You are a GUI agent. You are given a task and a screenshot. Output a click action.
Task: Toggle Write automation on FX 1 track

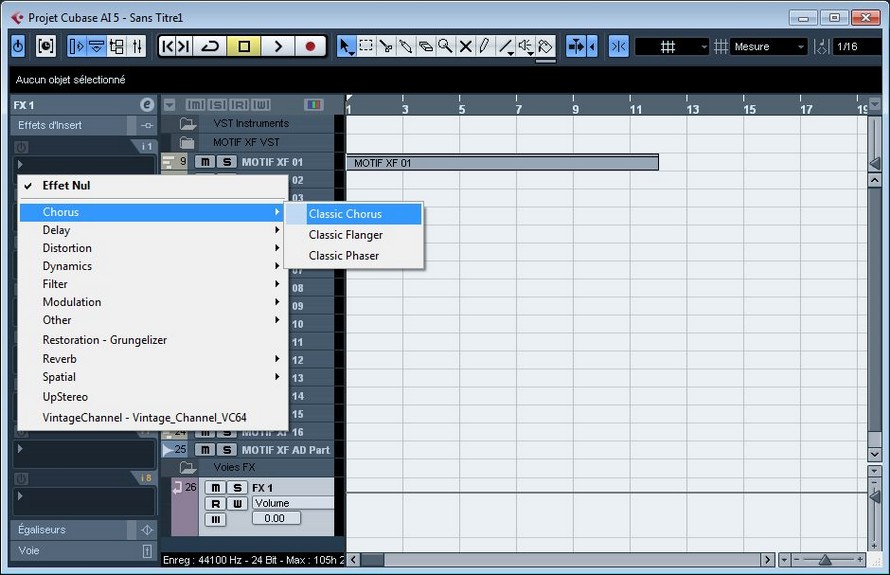coord(238,503)
